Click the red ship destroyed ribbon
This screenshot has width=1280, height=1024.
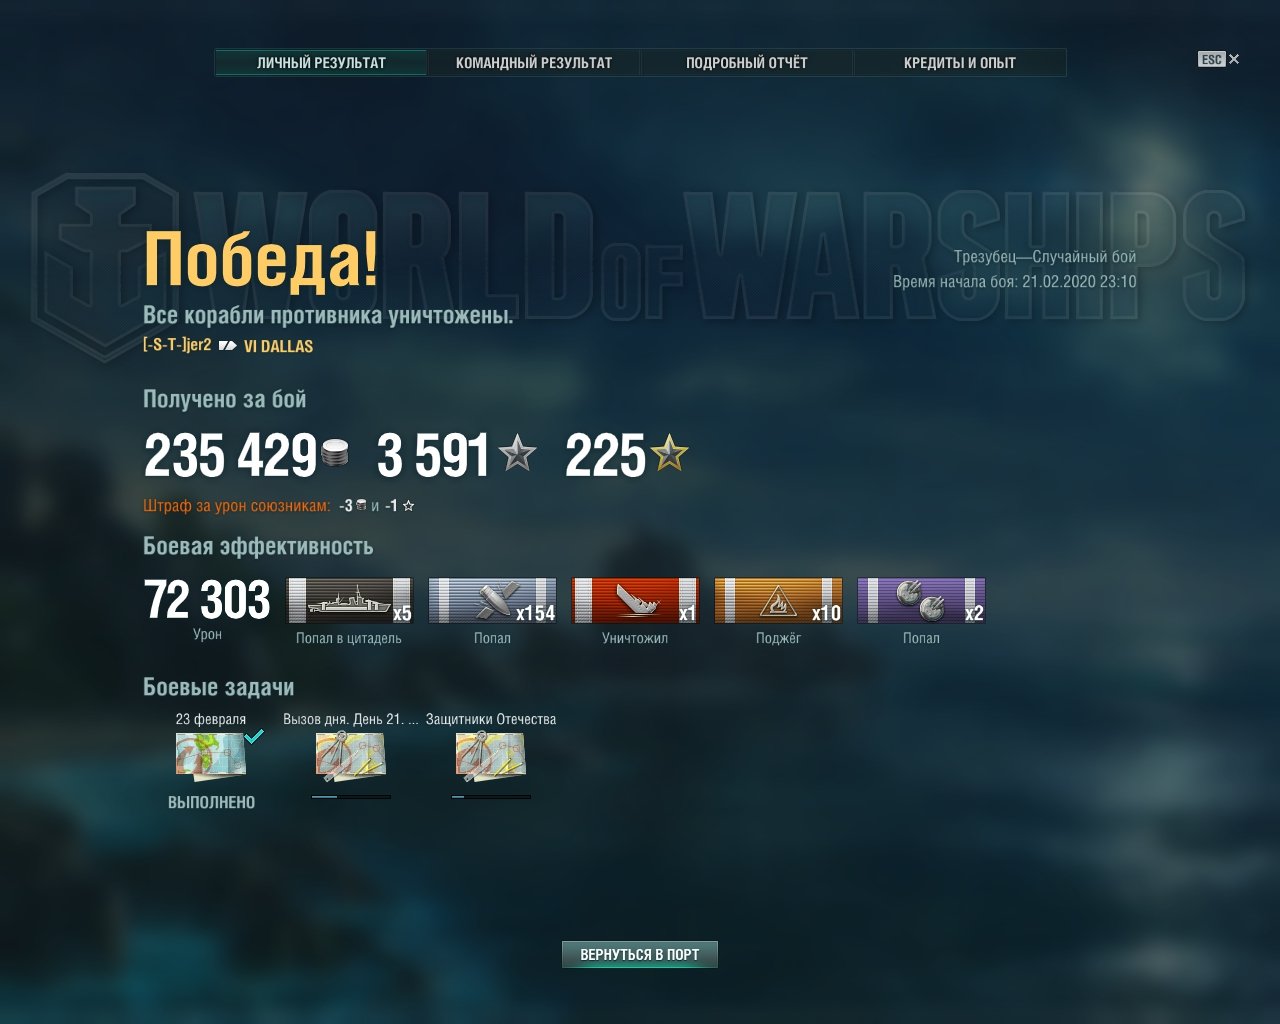pyautogui.click(x=635, y=601)
